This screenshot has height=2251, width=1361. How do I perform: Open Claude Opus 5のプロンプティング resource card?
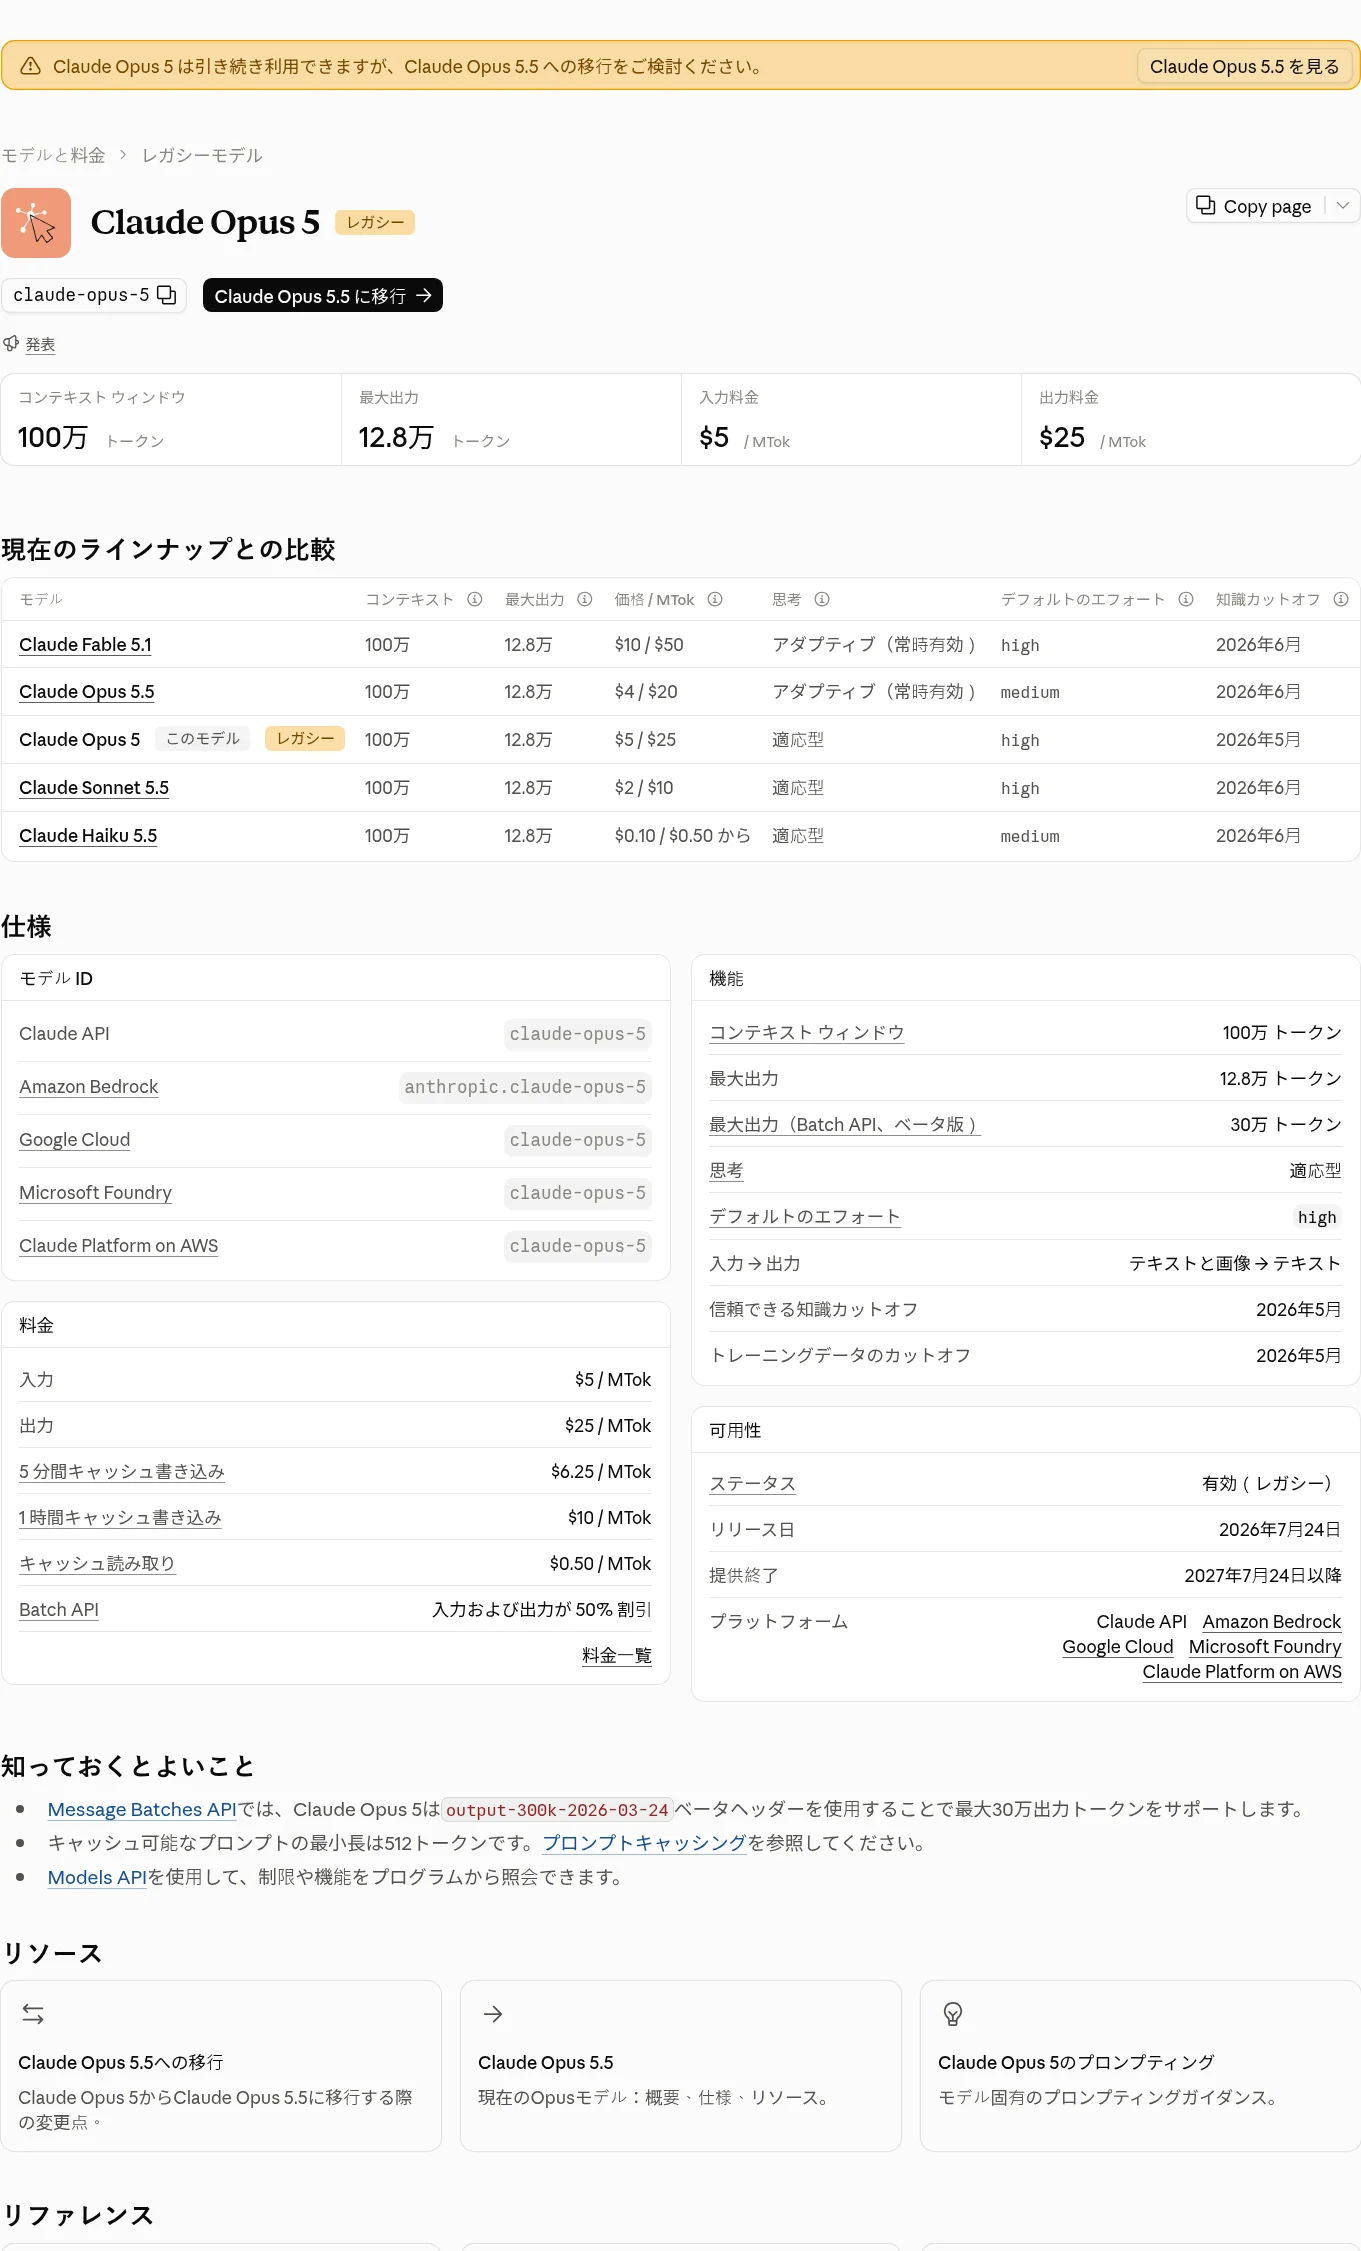point(1140,2066)
